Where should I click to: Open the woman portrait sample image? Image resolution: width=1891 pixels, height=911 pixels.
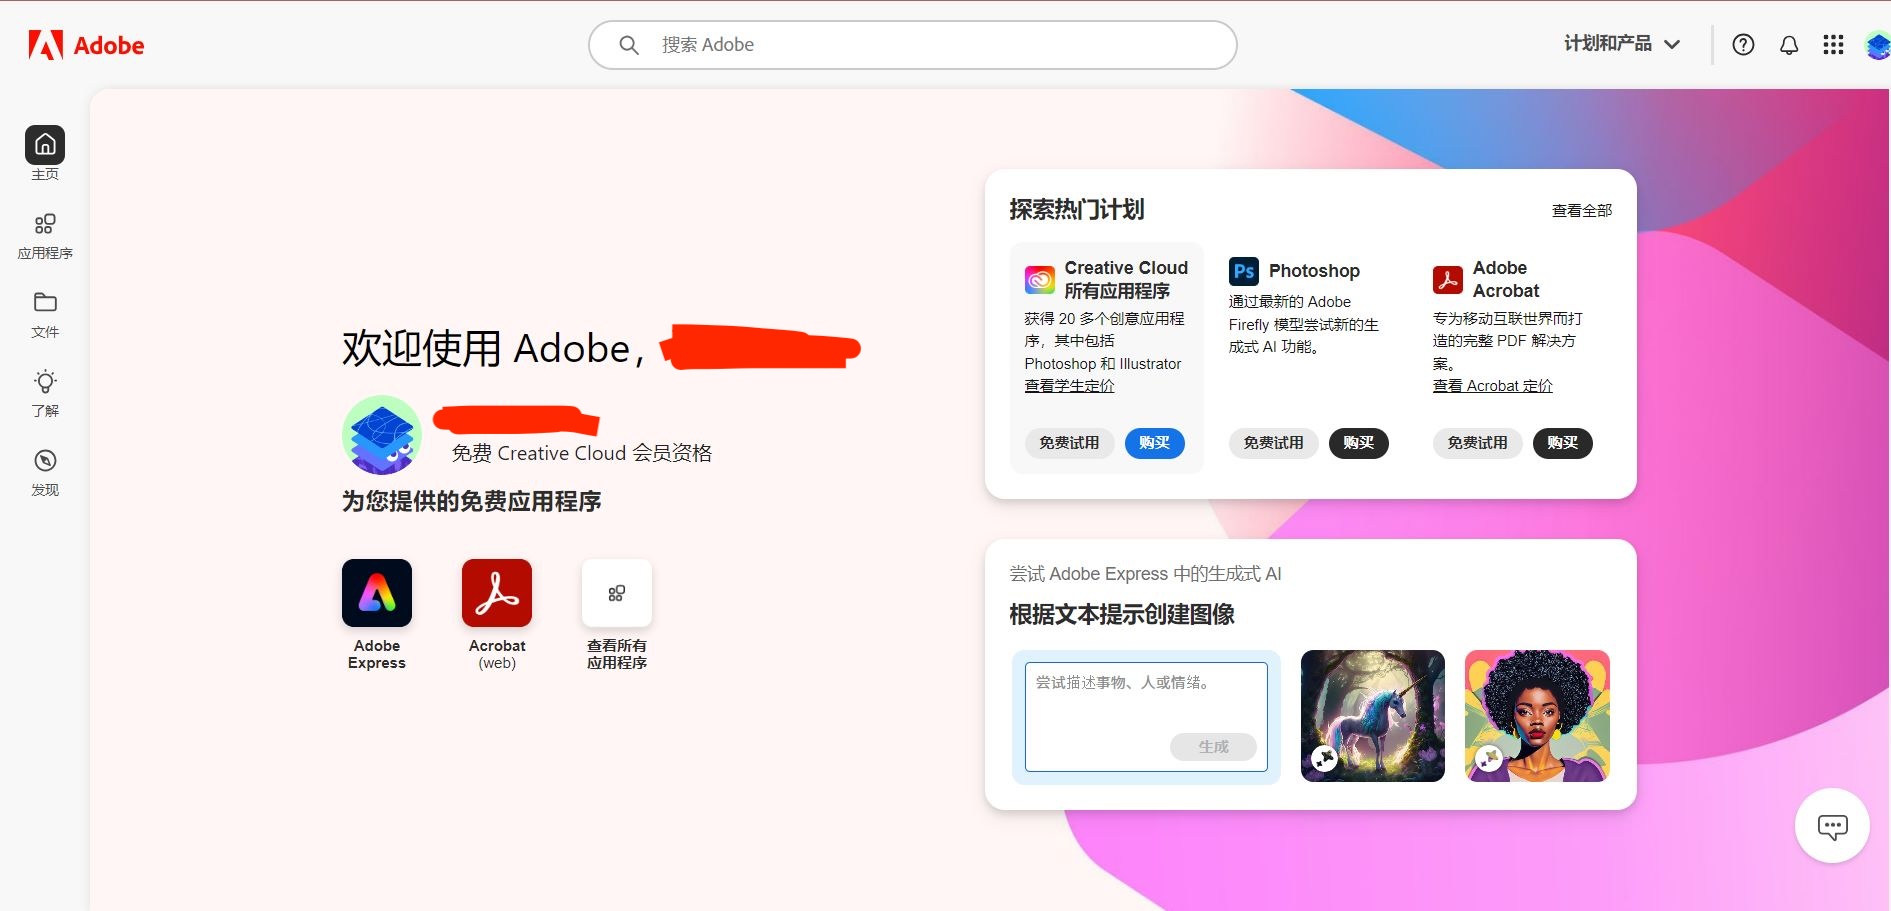click(x=1537, y=716)
